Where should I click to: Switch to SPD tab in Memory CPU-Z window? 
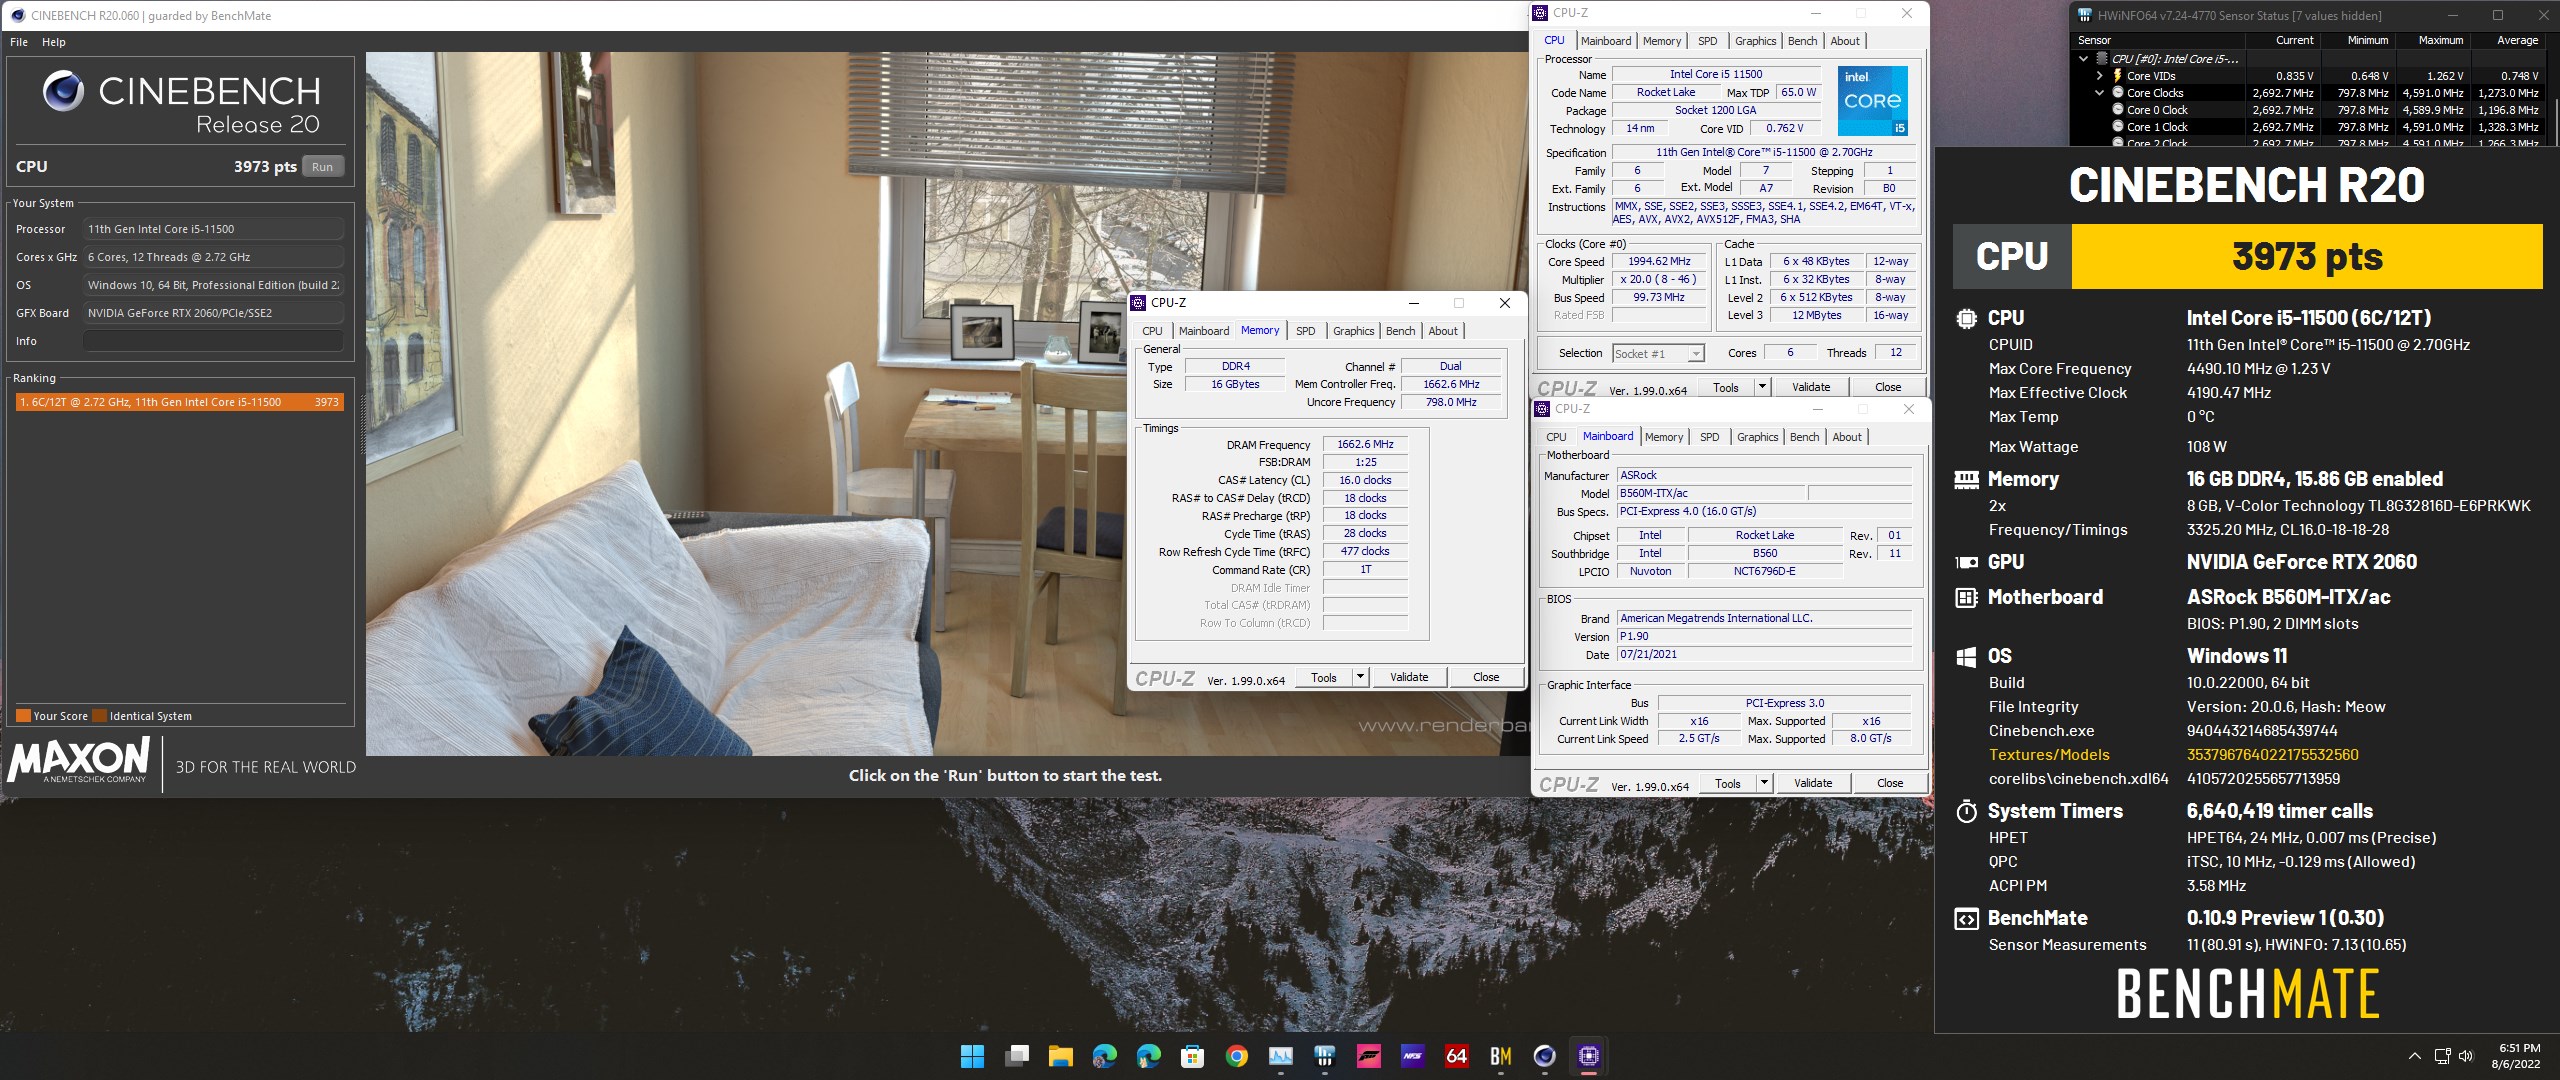pos(1305,331)
